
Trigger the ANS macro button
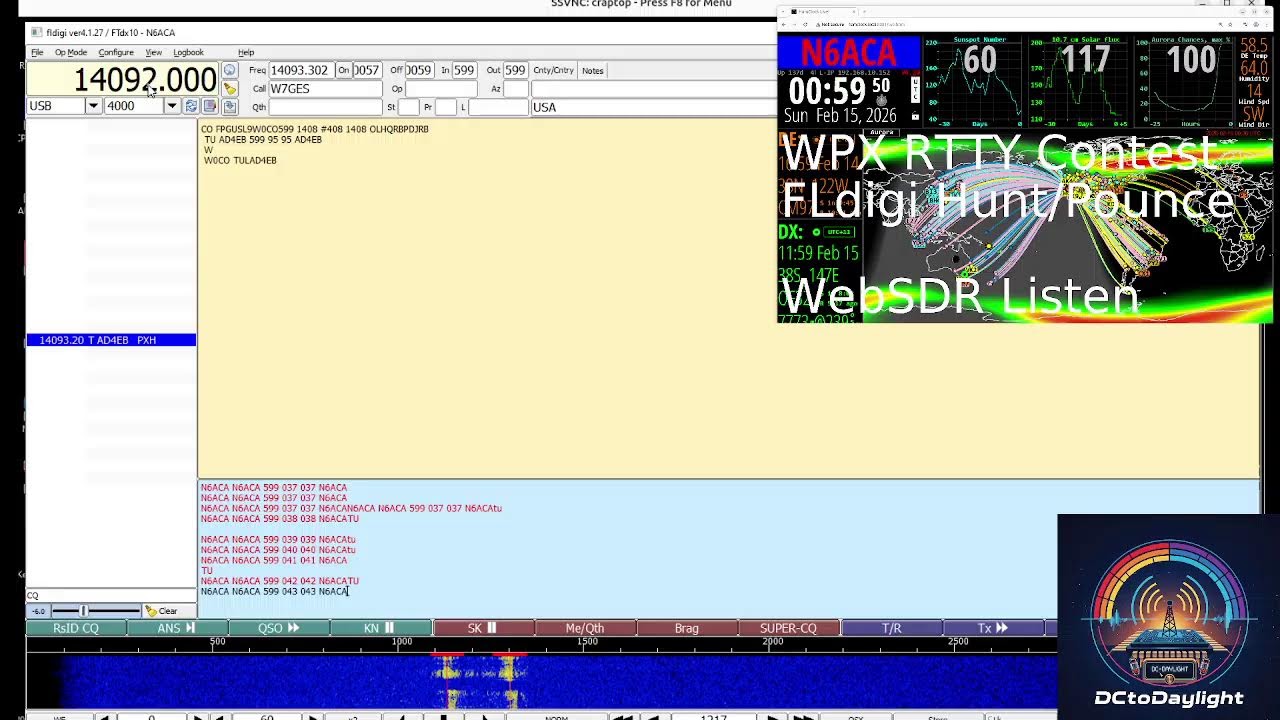177,628
